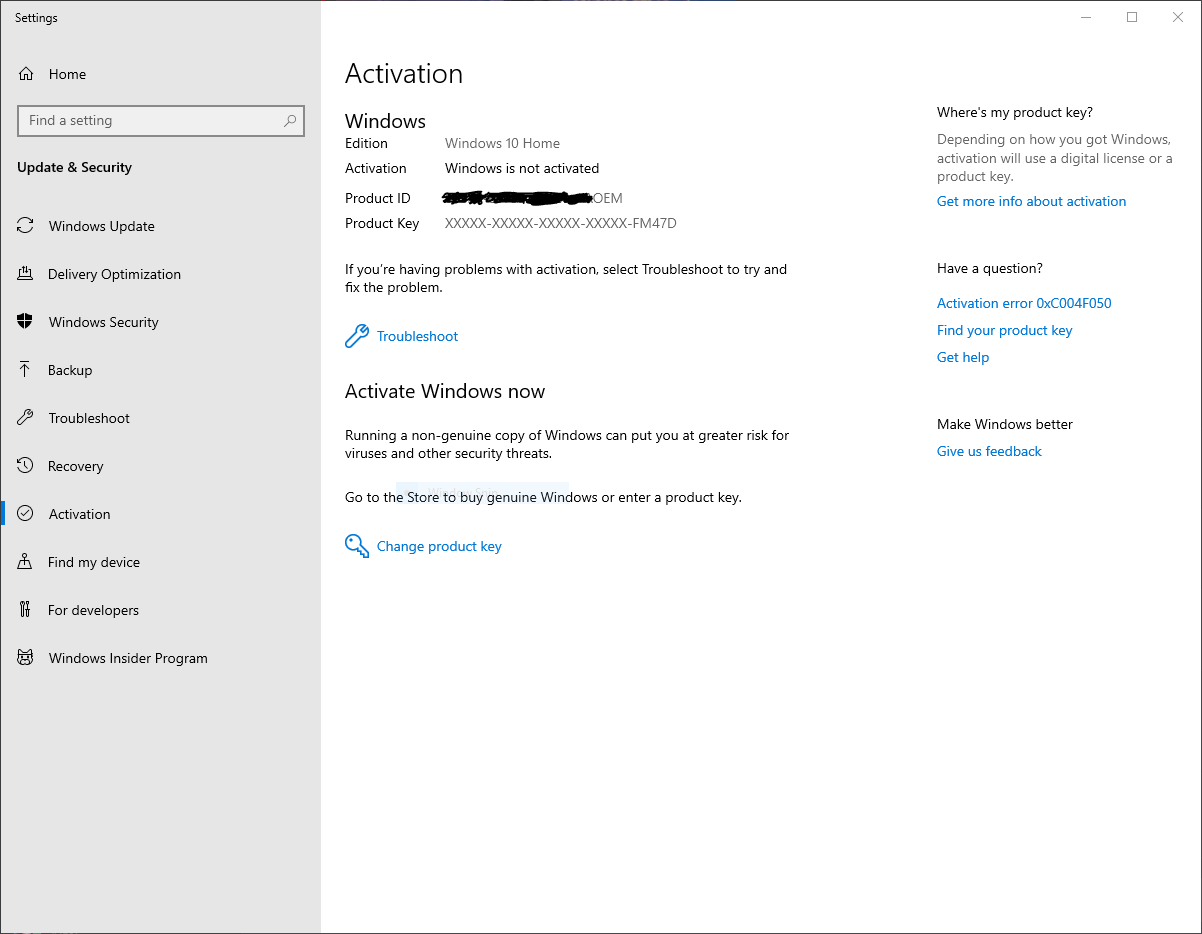The height and width of the screenshot is (934, 1202).
Task: Click the blue key icon for product key
Action: [357, 546]
